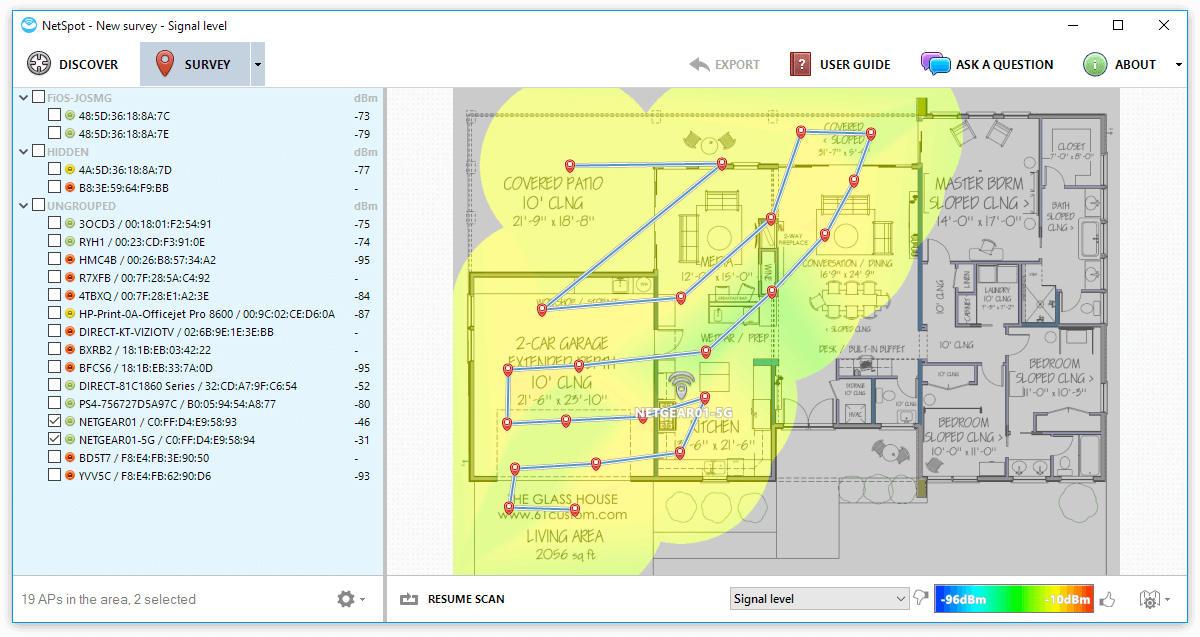Viewport: 1200px width, 637px height.
Task: Switch to the Discover mode tab
Action: [x=73, y=64]
